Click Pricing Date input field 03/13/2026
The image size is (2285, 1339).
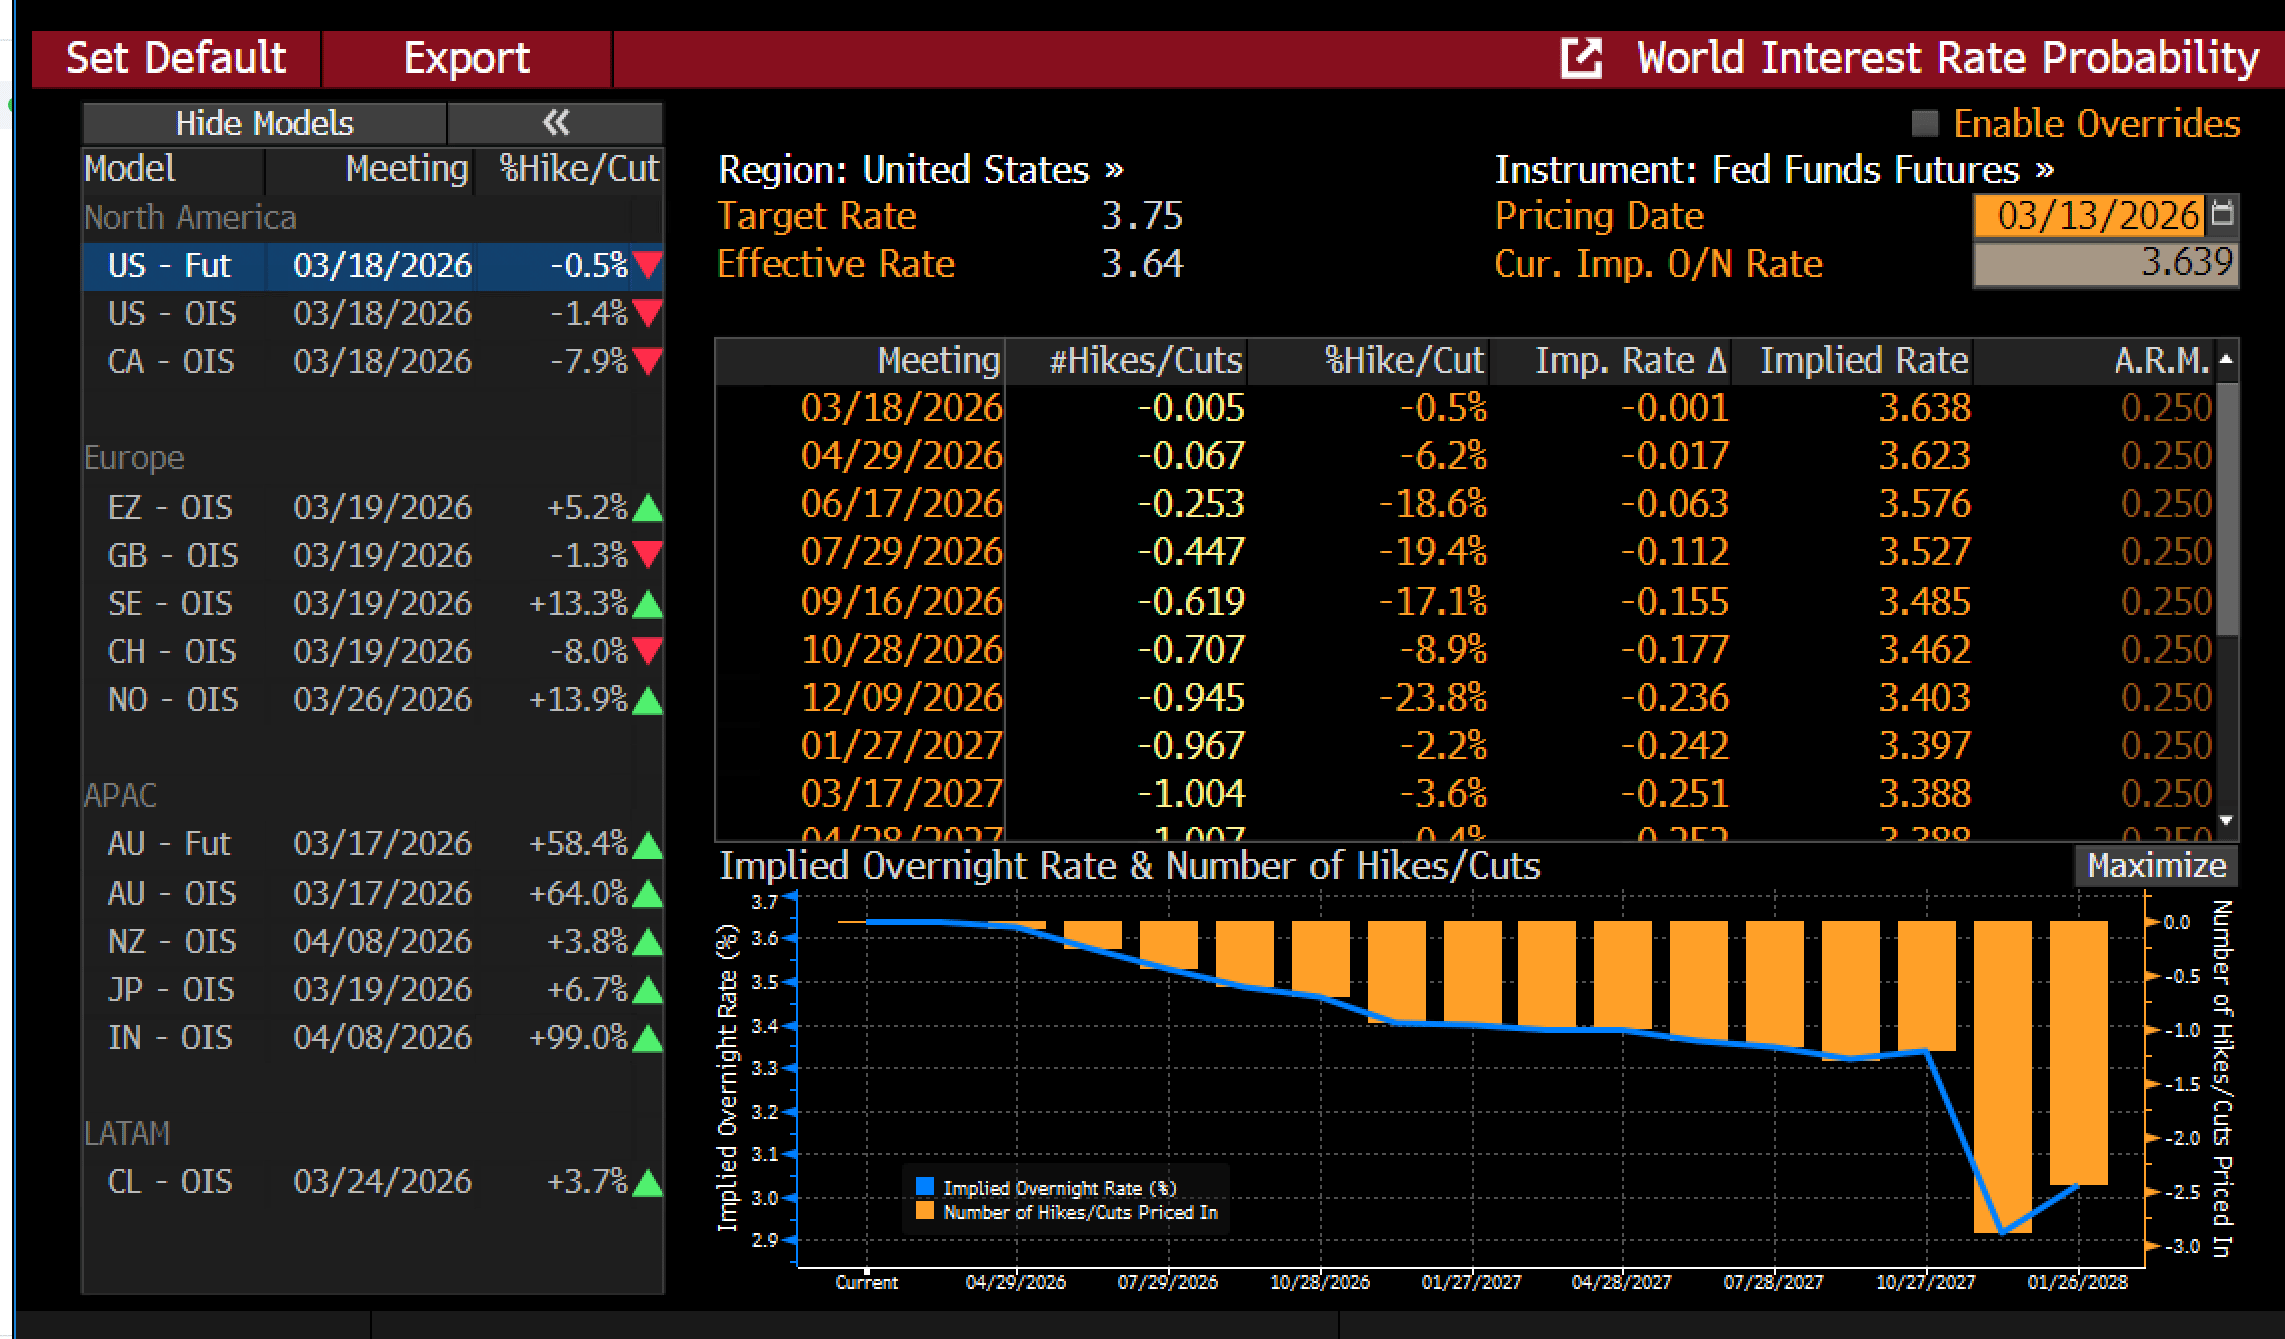(2090, 215)
